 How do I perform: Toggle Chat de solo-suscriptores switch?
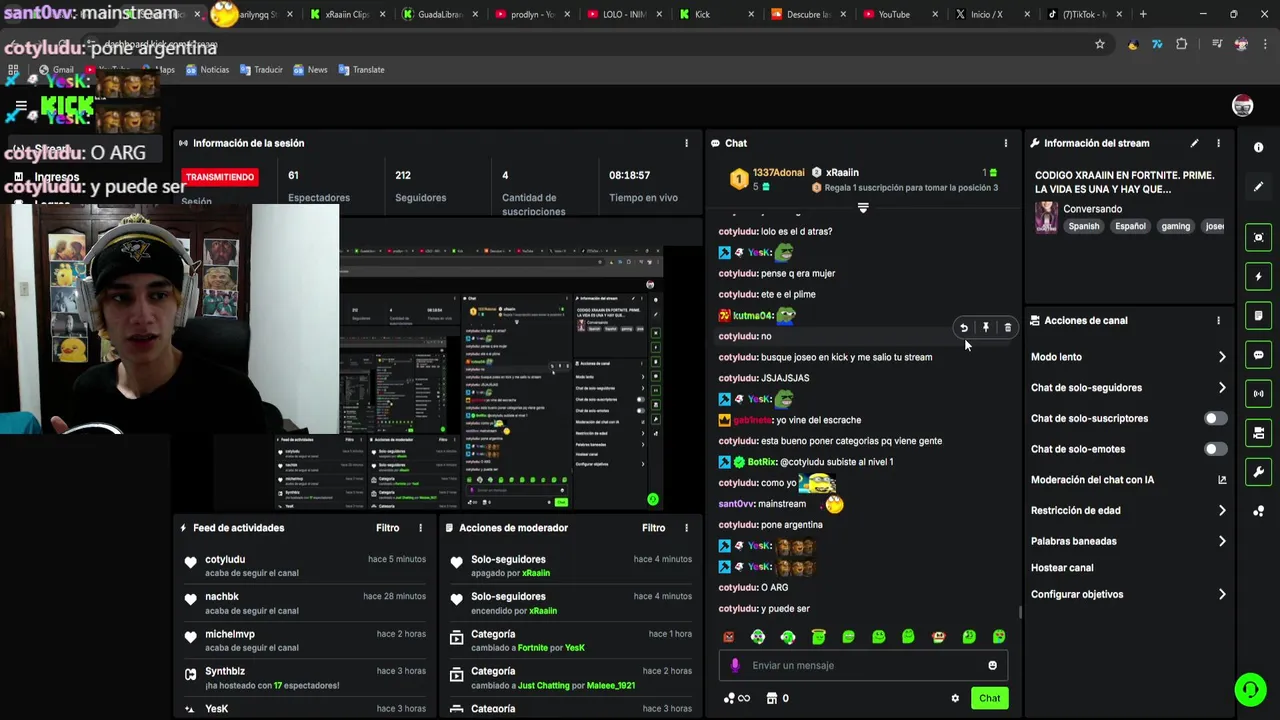point(1215,419)
